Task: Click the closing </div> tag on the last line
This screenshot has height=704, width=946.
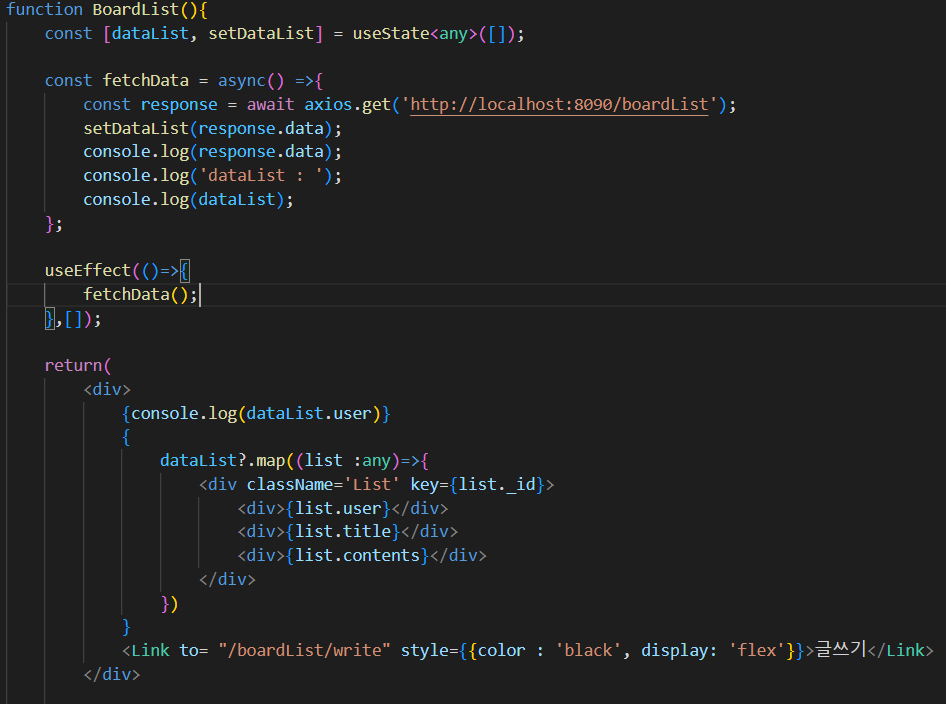Action: point(112,674)
